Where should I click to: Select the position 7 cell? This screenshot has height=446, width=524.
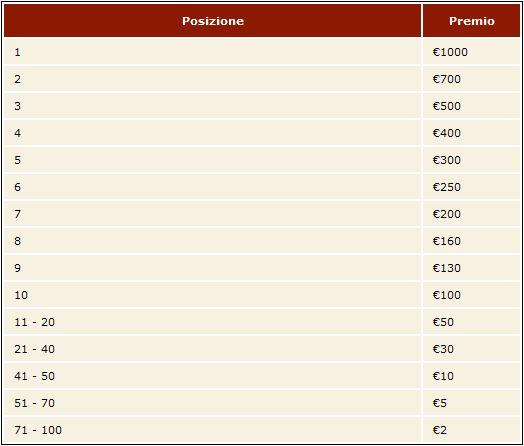[x=213, y=214]
